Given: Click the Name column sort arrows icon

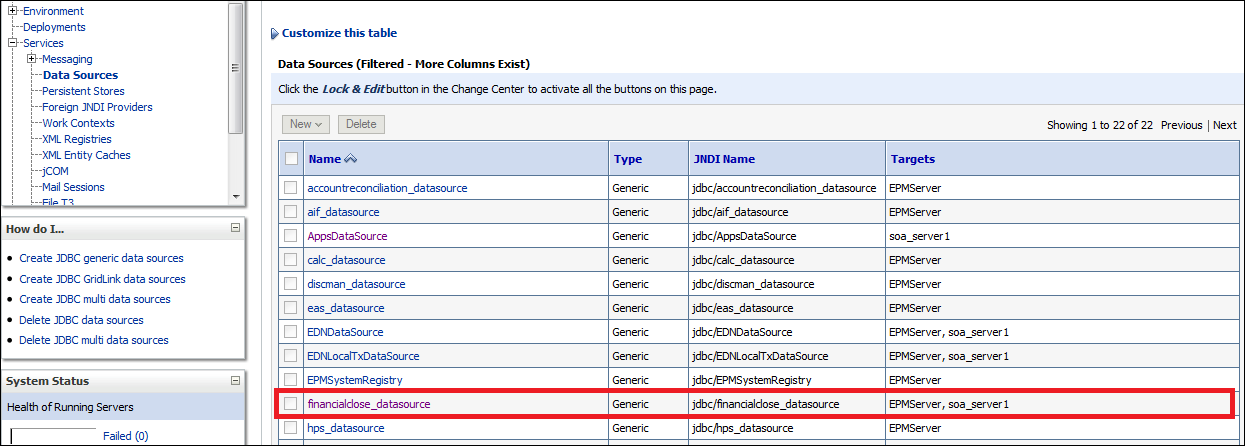Looking at the screenshot, I should pos(350,159).
